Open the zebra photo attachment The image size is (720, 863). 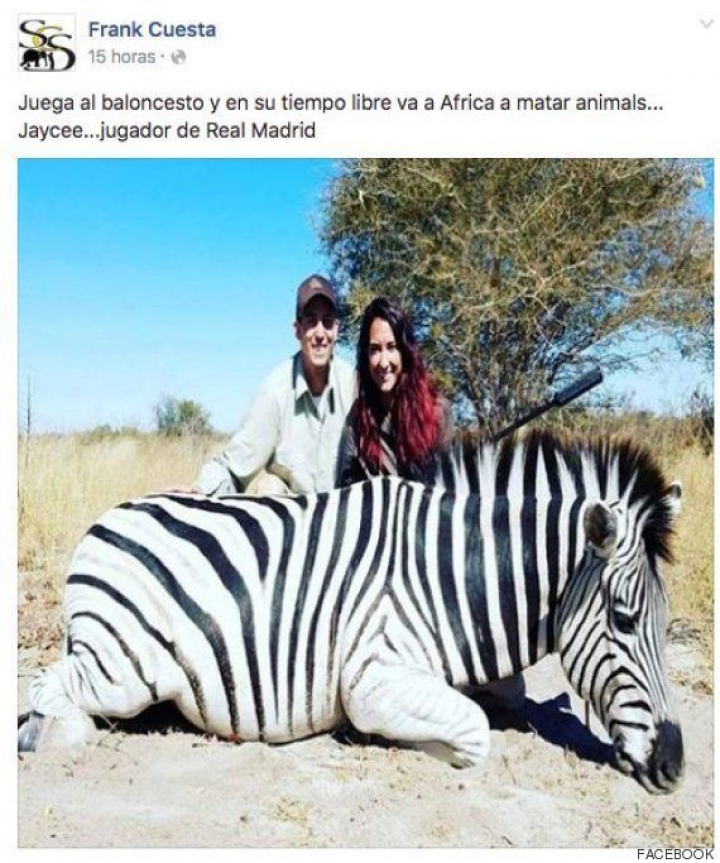pos(366,503)
